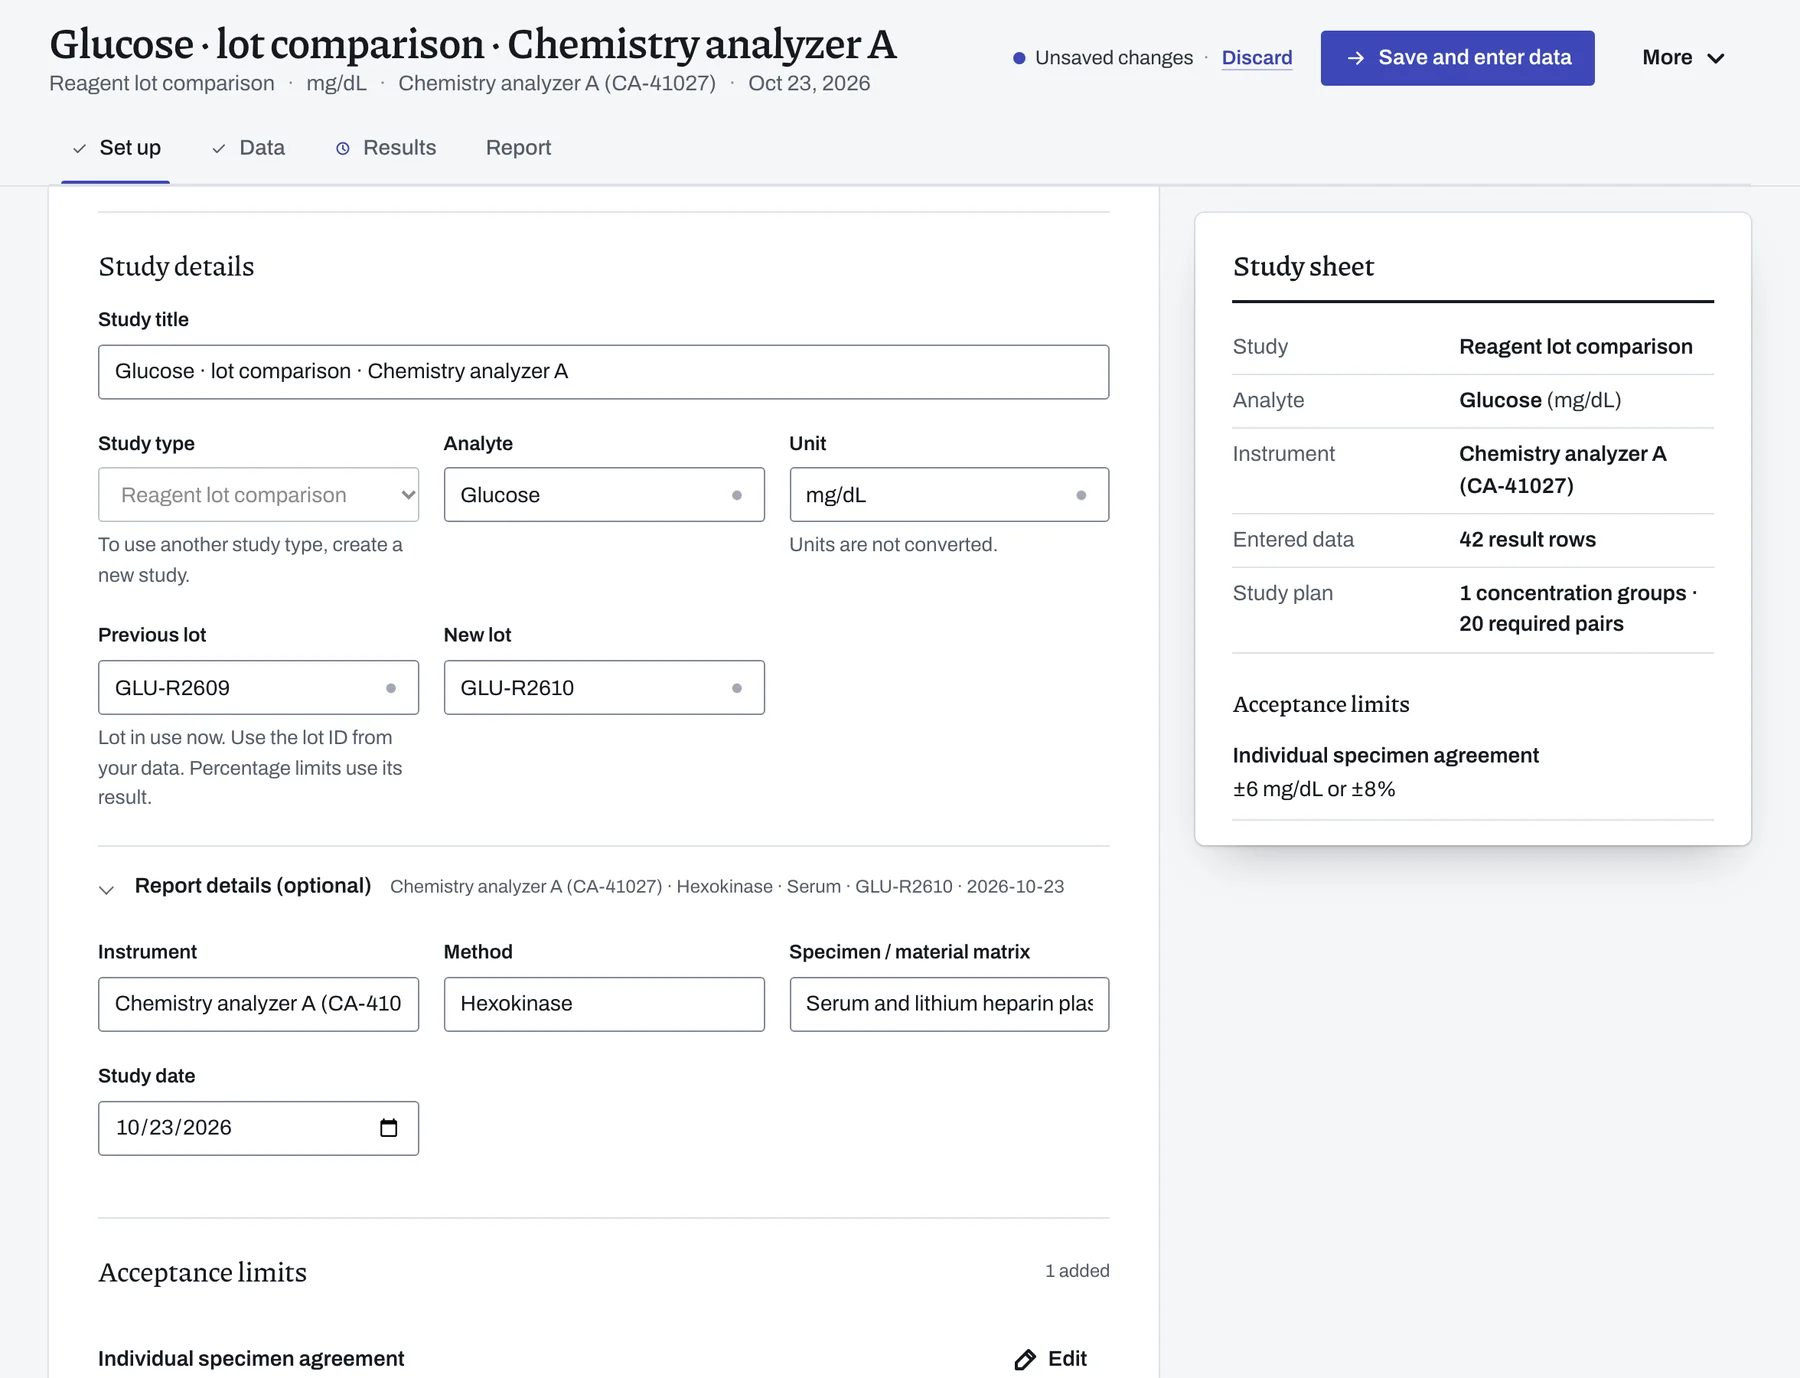1800x1378 pixels.
Task: Click the Instrument input field
Action: point(258,1004)
